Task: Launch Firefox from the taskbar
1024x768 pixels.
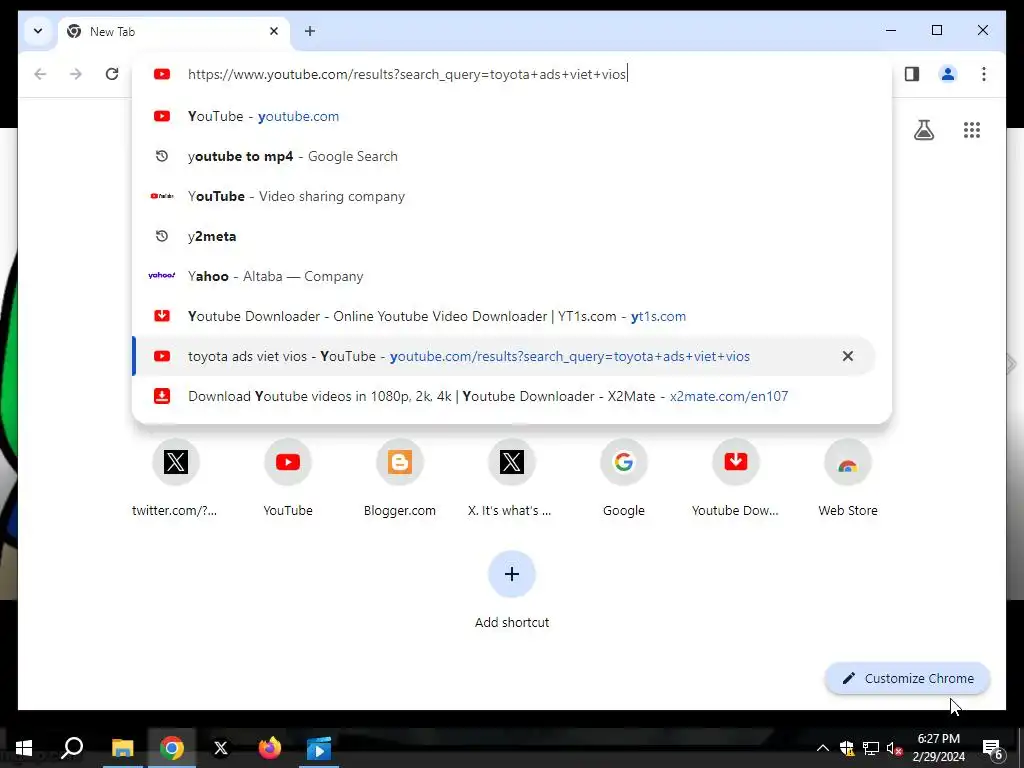Action: [270, 748]
